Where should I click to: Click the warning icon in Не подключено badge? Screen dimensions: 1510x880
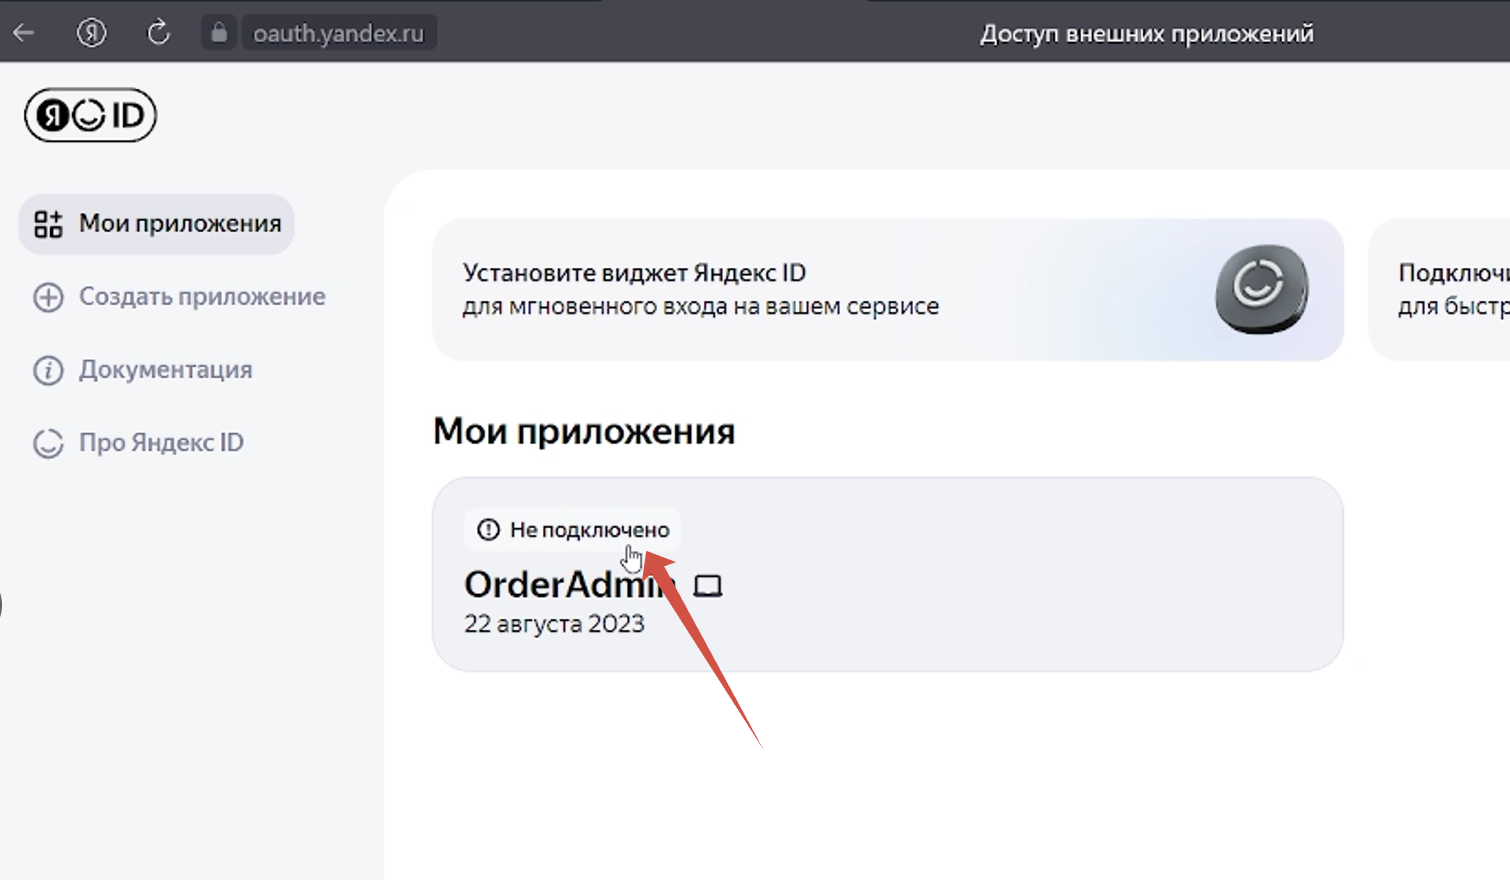tap(488, 530)
